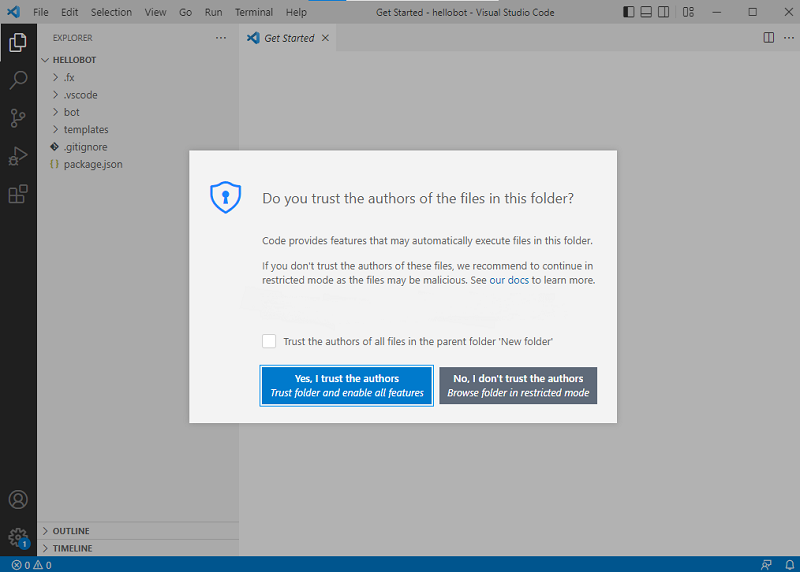Image resolution: width=800 pixels, height=572 pixels.
Task: Click the shield icon in trust dialog
Action: [x=226, y=197]
